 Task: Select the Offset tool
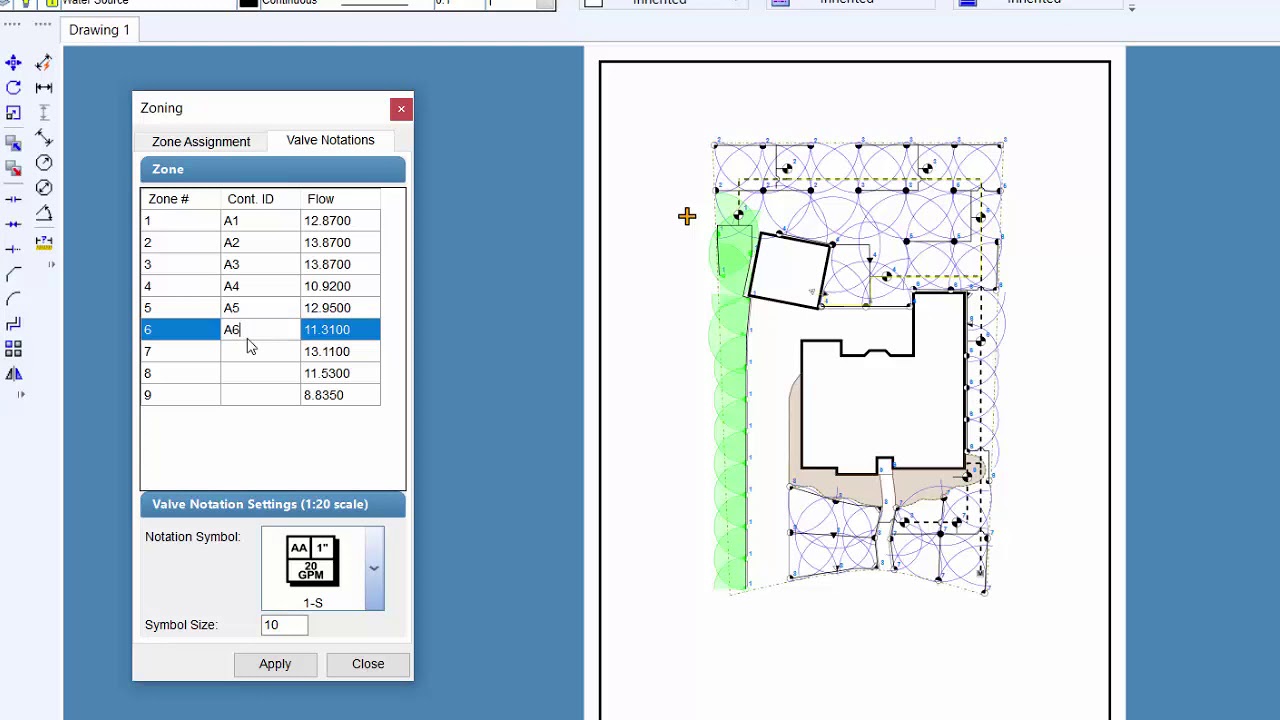pos(13,324)
